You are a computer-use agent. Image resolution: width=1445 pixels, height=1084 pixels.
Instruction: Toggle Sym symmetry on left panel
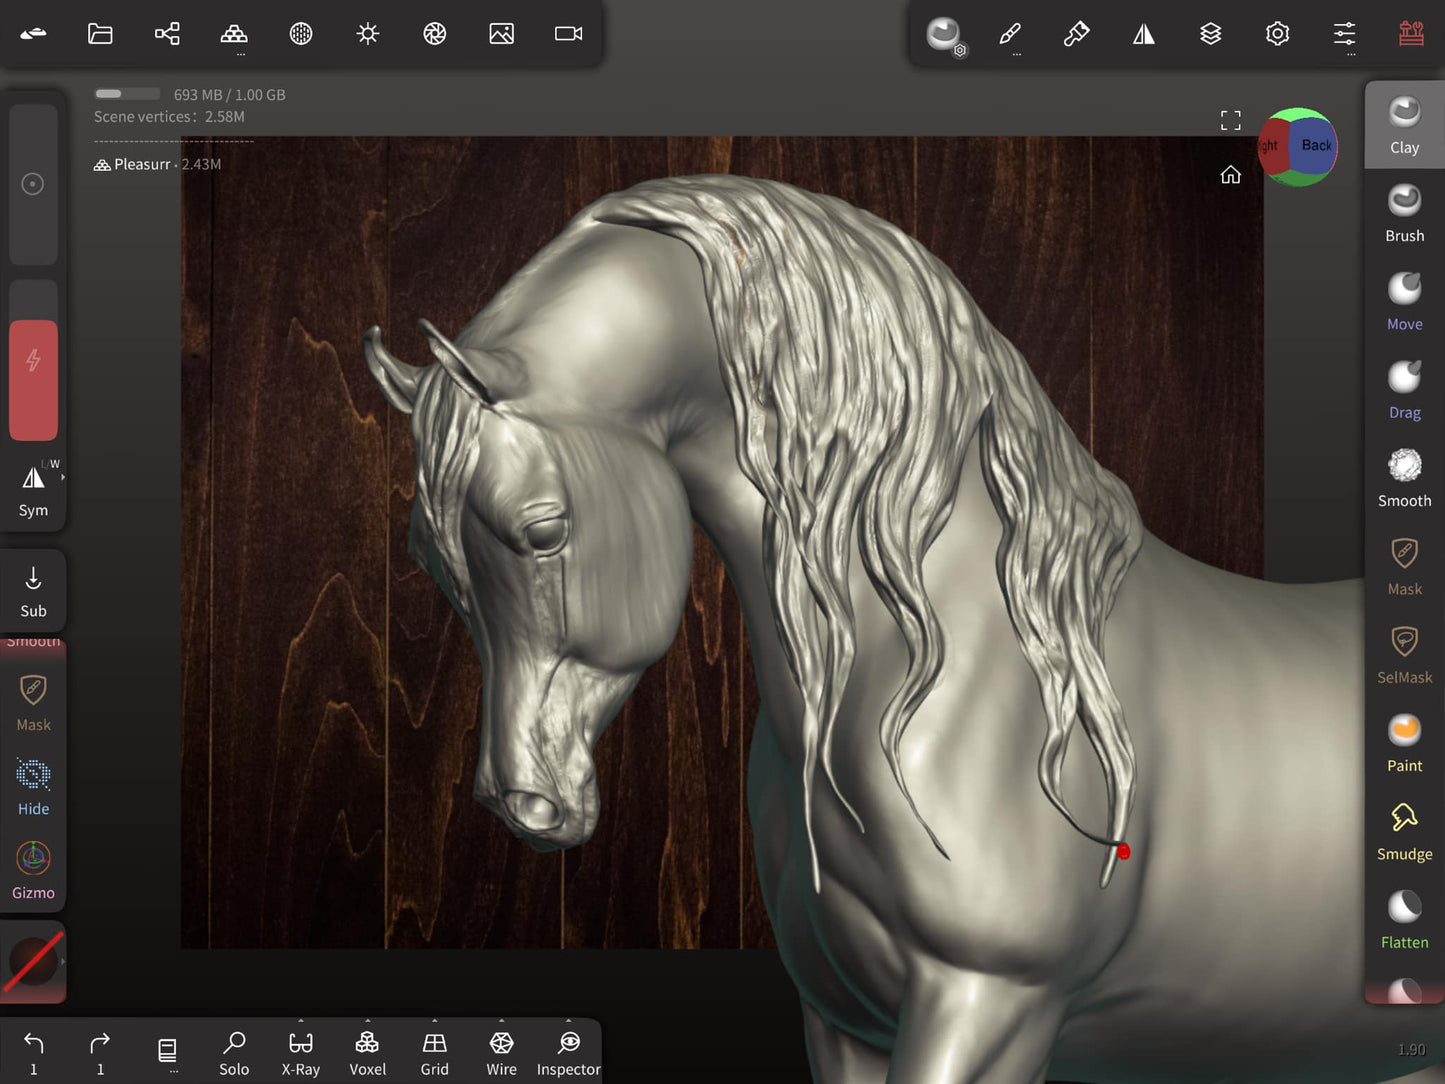[x=33, y=488]
